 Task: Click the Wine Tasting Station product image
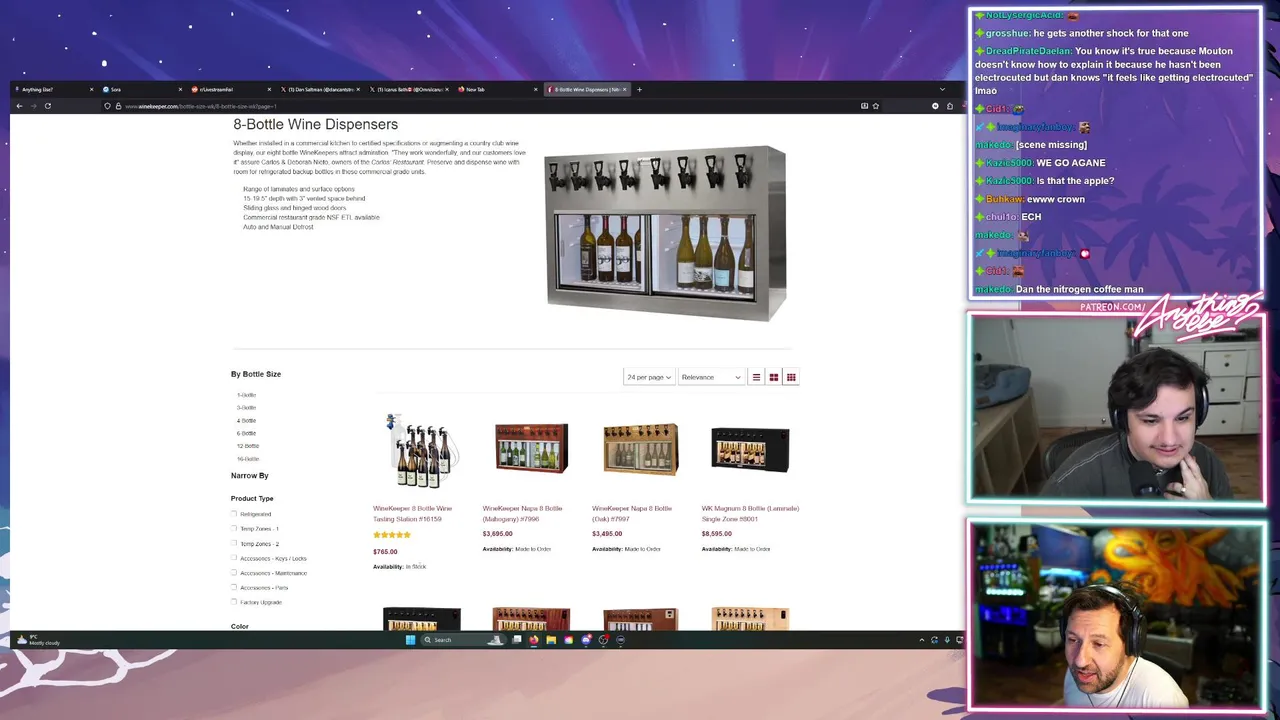point(421,450)
